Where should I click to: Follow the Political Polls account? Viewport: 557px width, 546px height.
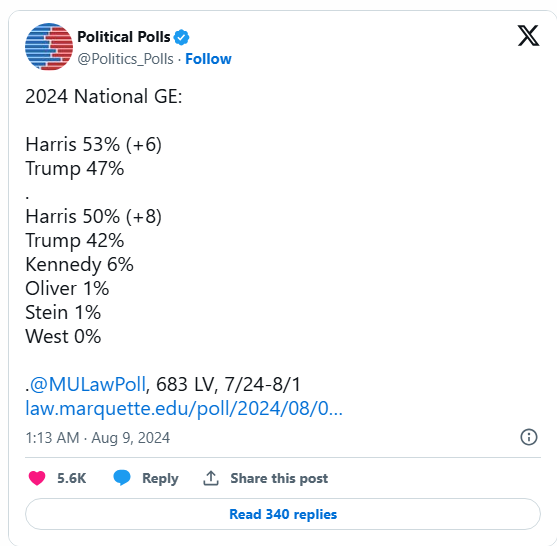[x=208, y=59]
